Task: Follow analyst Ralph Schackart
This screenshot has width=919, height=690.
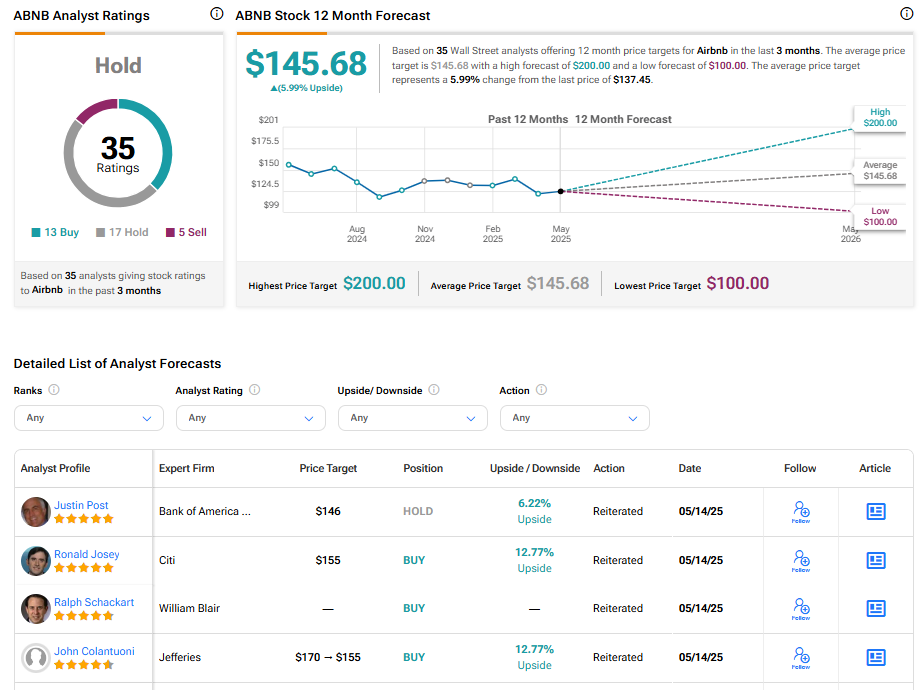Action: (801, 609)
